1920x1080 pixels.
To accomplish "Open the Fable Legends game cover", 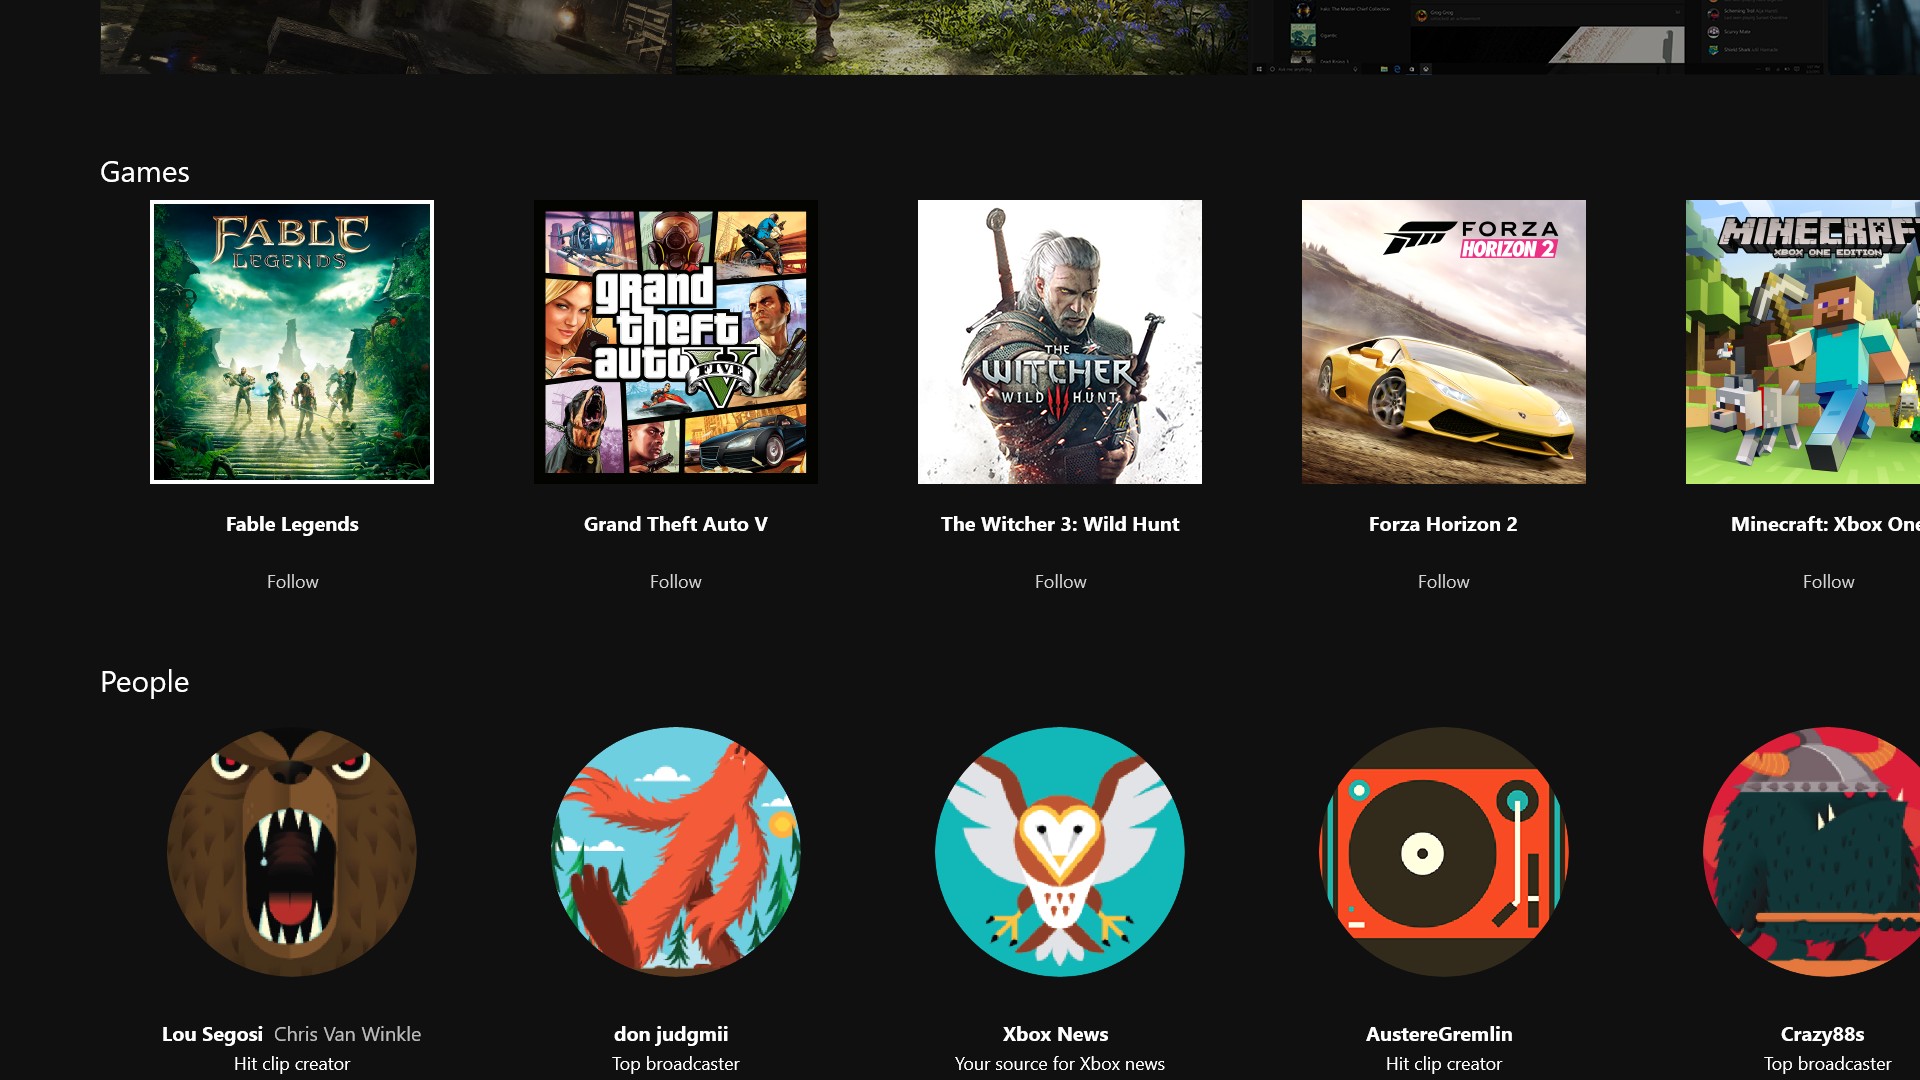I will [292, 342].
